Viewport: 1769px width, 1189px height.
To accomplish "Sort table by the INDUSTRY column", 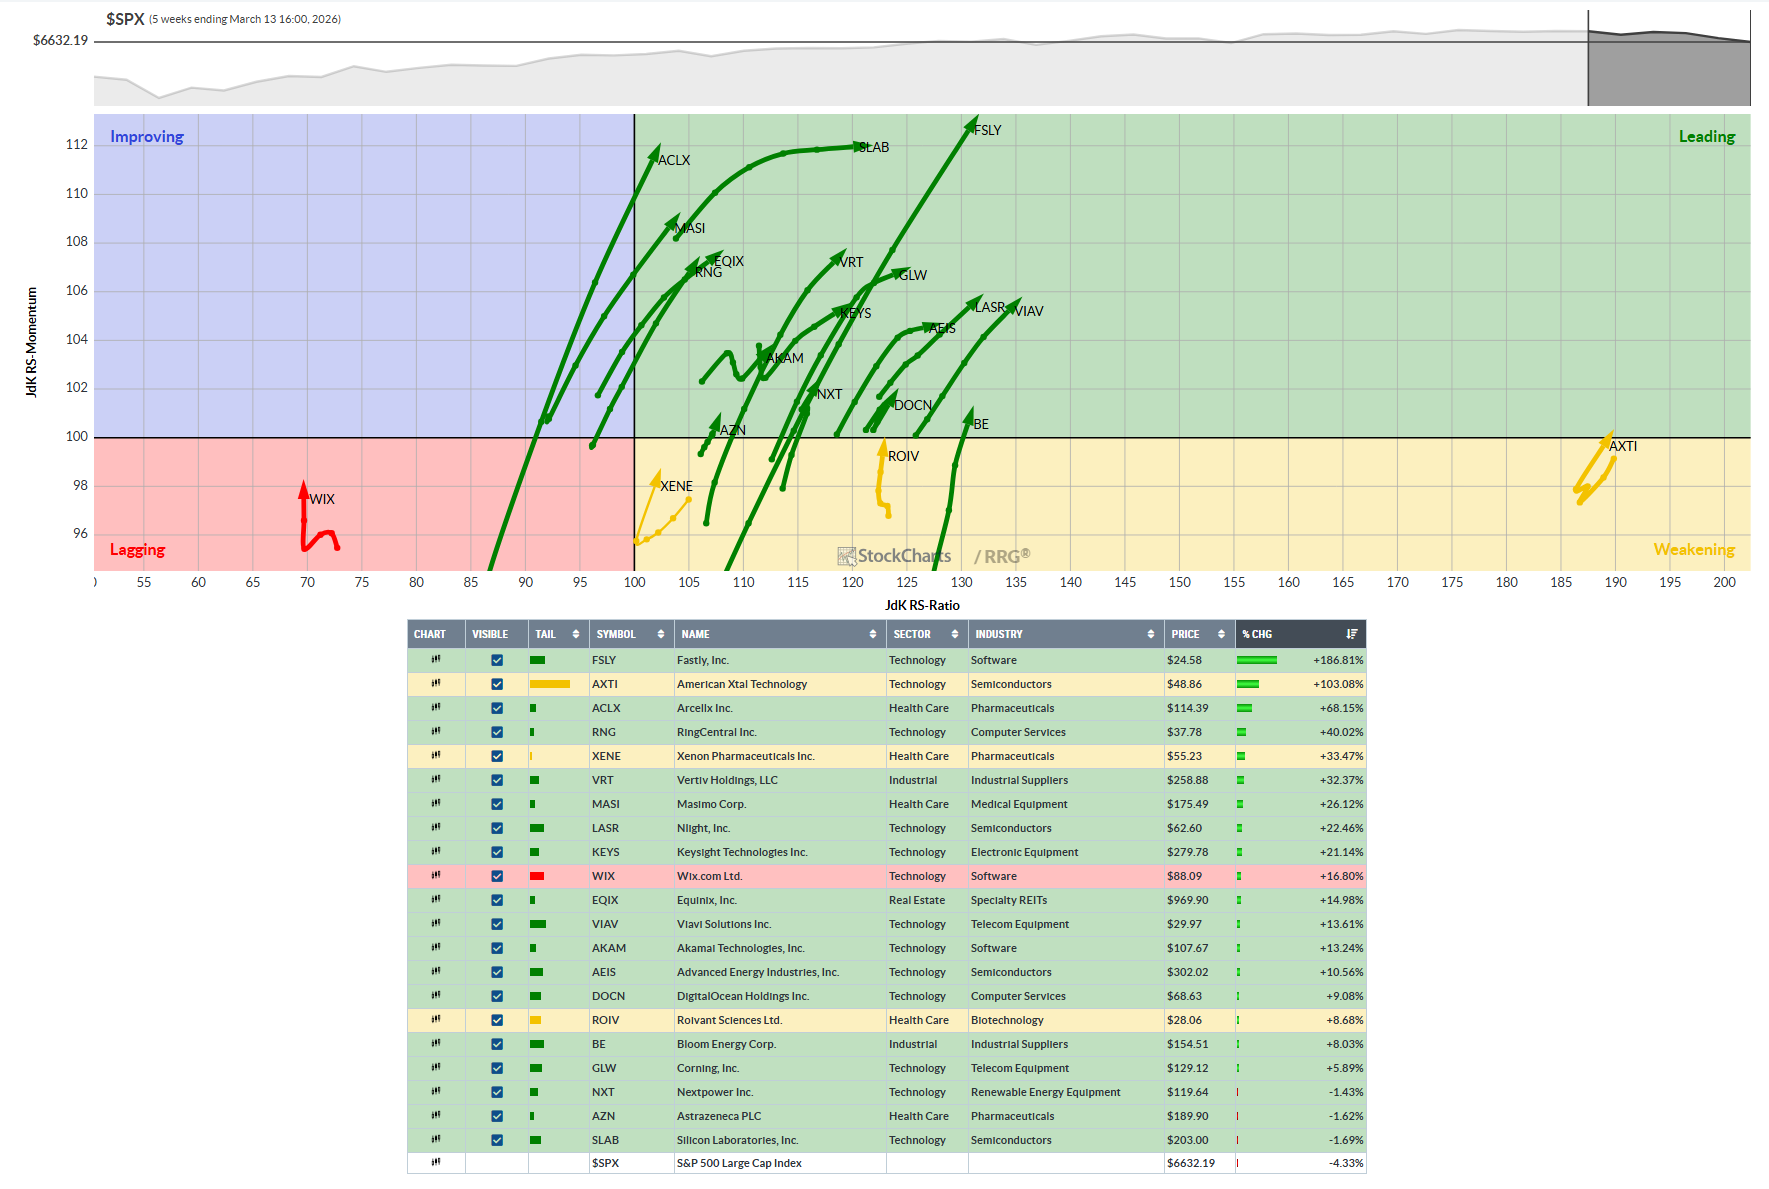I will click(x=1065, y=634).
